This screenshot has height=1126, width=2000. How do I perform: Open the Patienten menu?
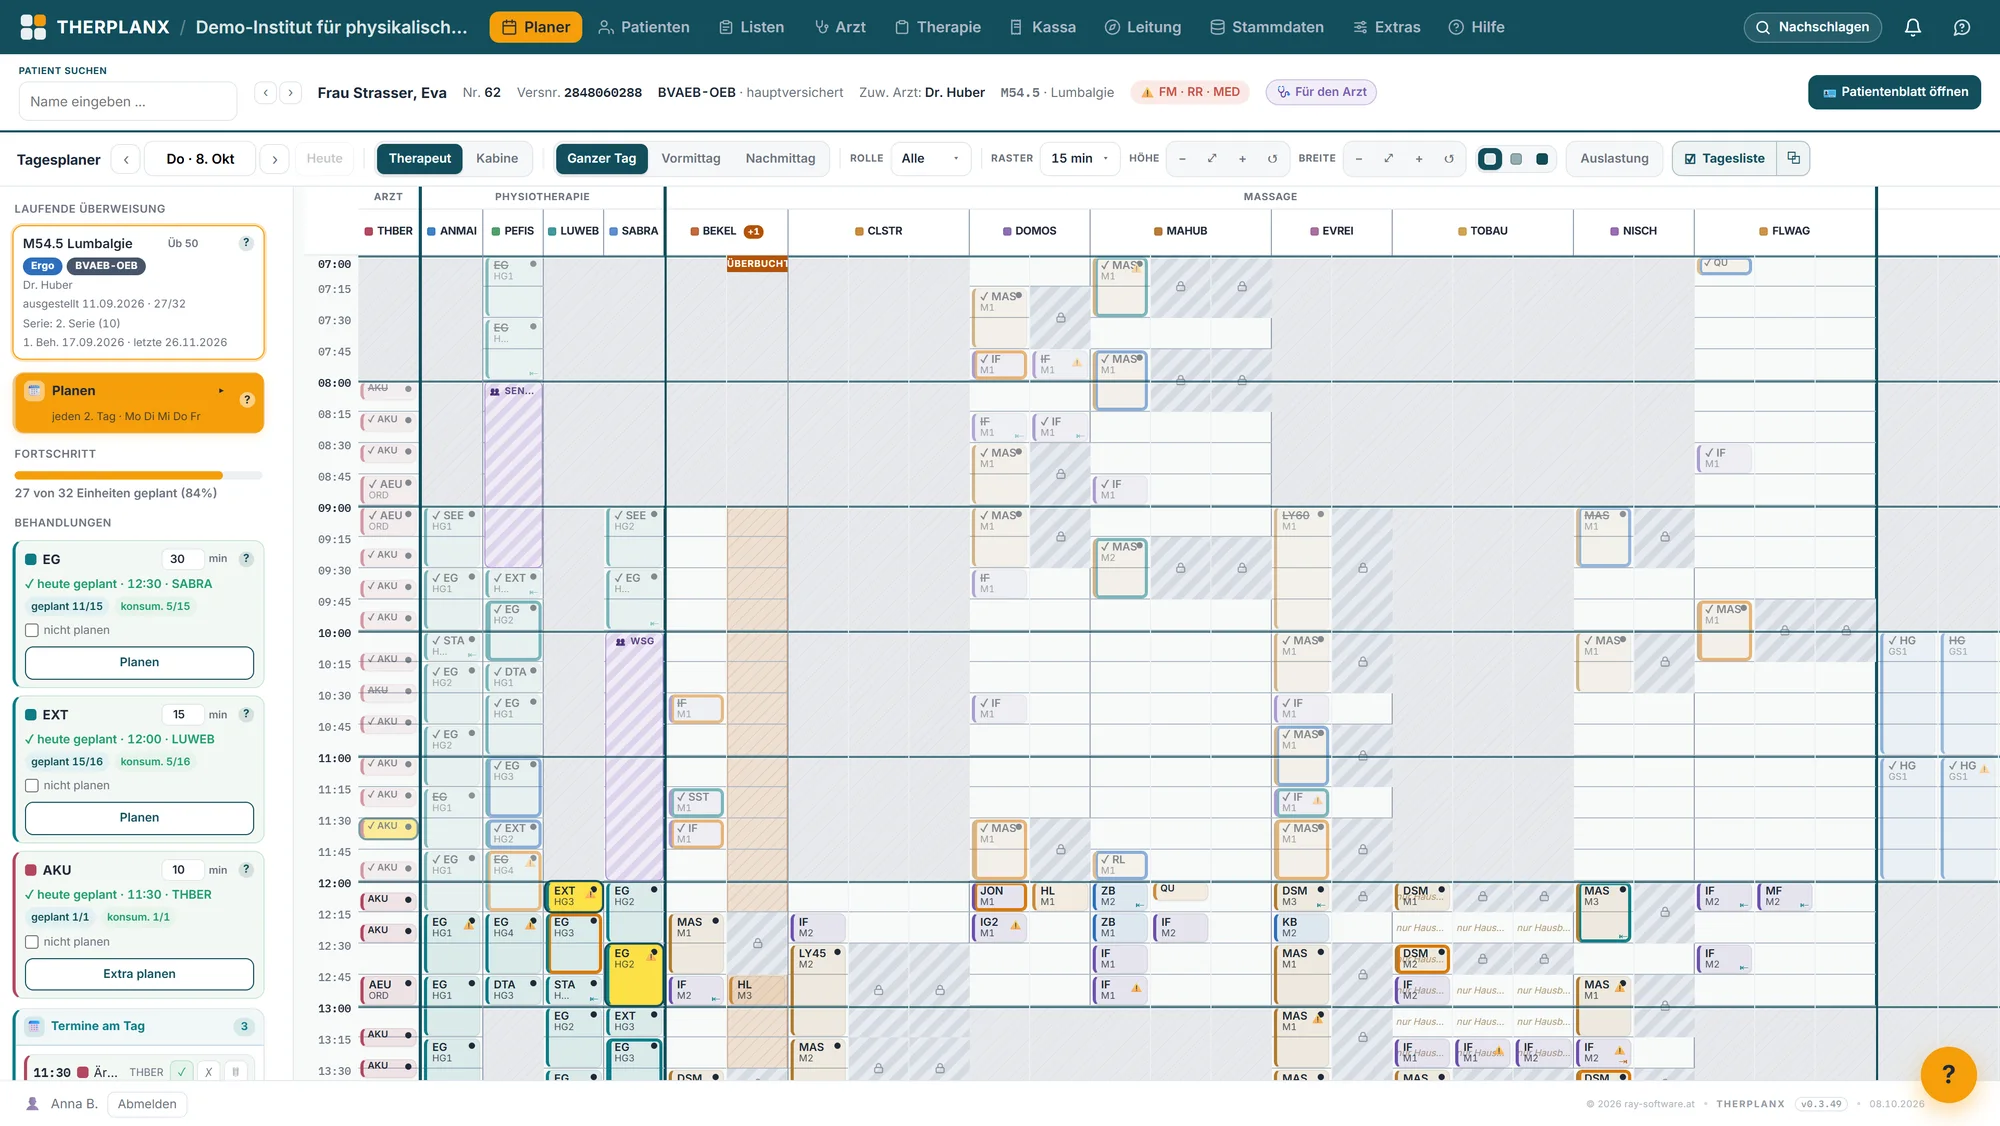(643, 27)
